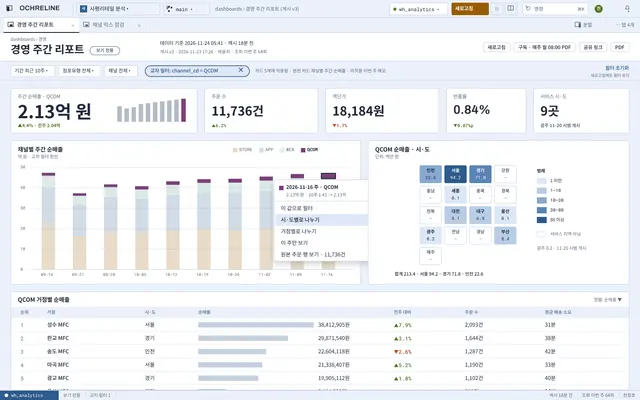
Task: Click the small square icon right of orange button
Action: 496,9
